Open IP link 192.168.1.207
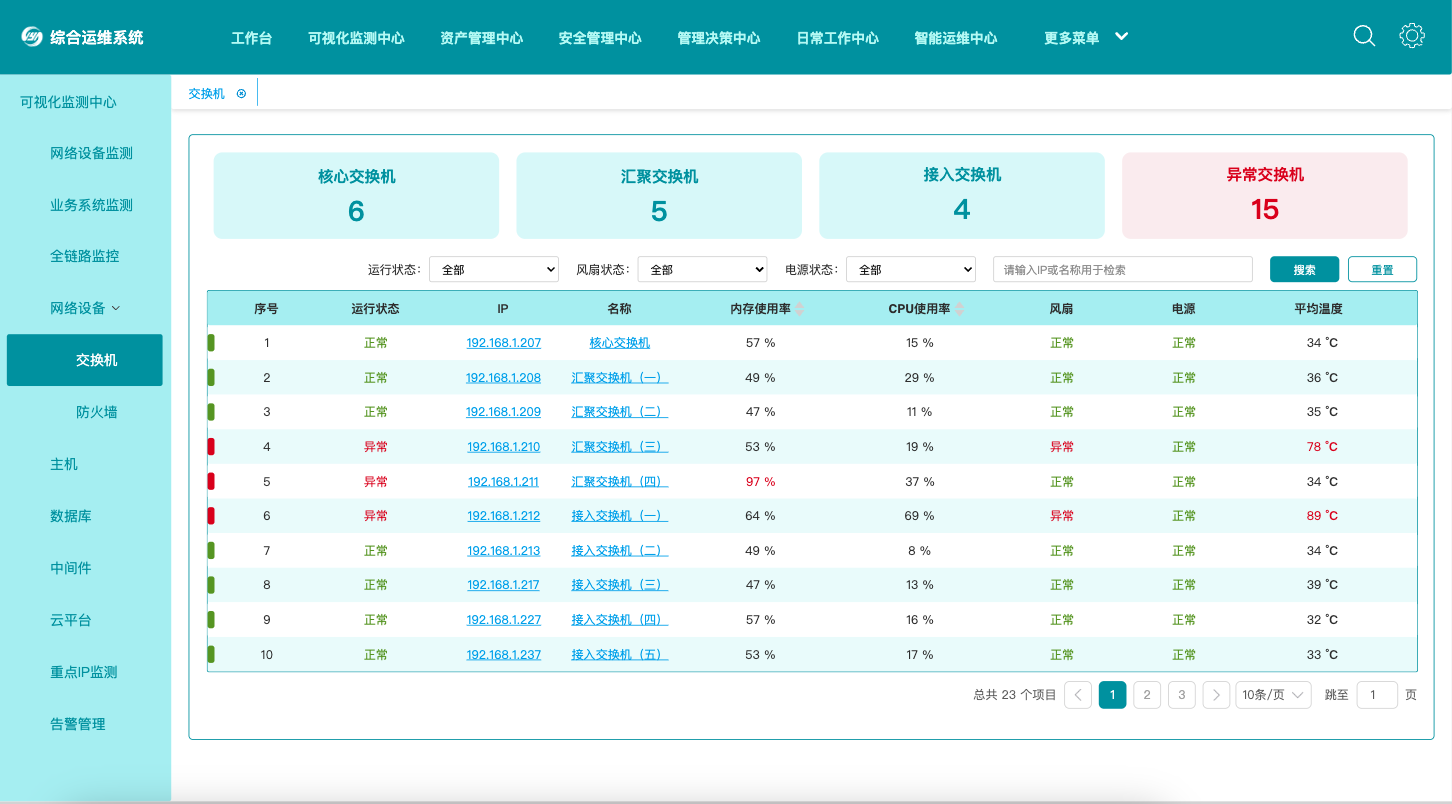Screen dimensions: 1452x804 [503, 343]
